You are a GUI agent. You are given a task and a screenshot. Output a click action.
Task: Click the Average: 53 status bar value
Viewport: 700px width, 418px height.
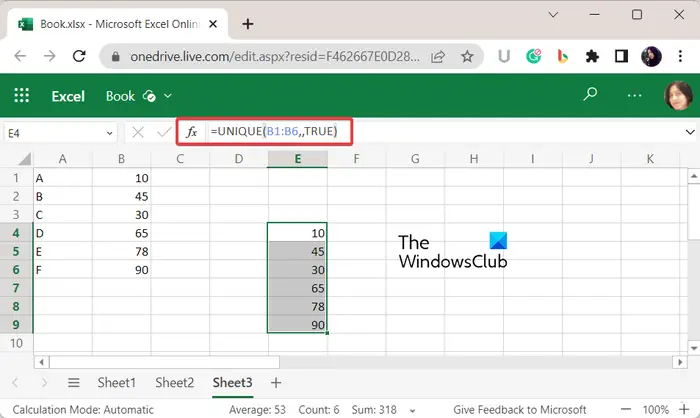[257, 410]
